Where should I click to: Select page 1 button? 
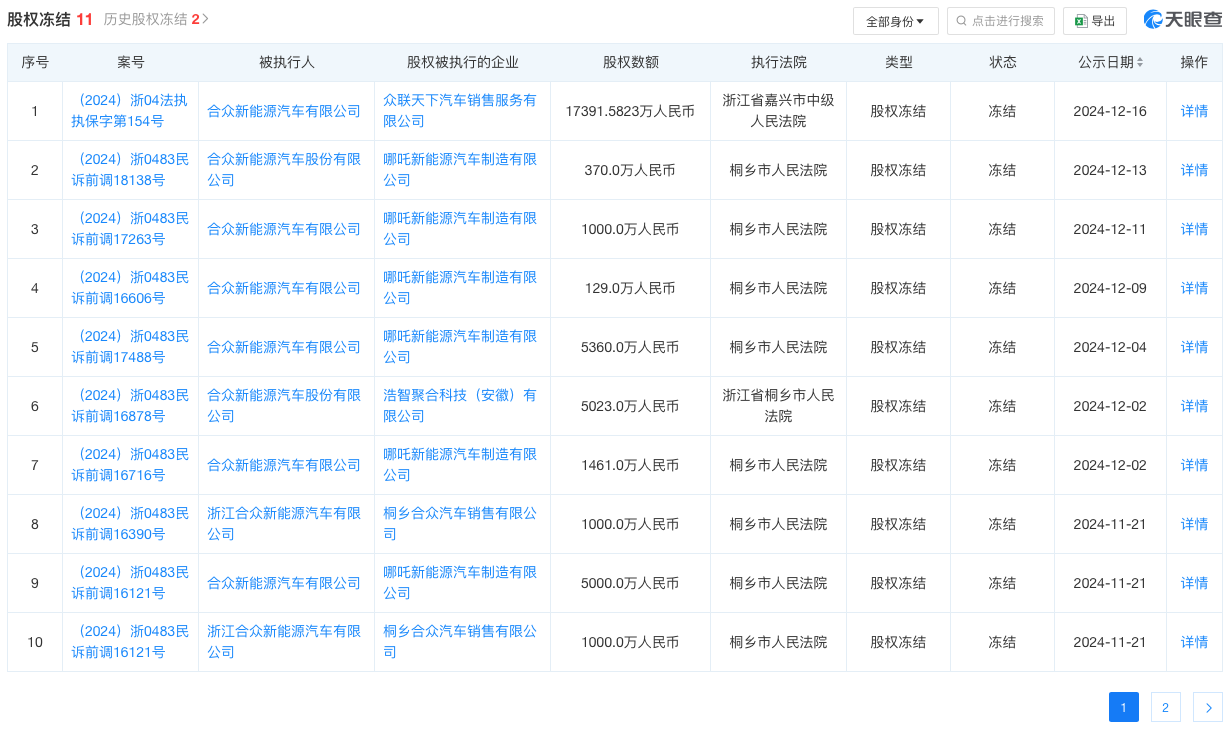tap(1123, 707)
